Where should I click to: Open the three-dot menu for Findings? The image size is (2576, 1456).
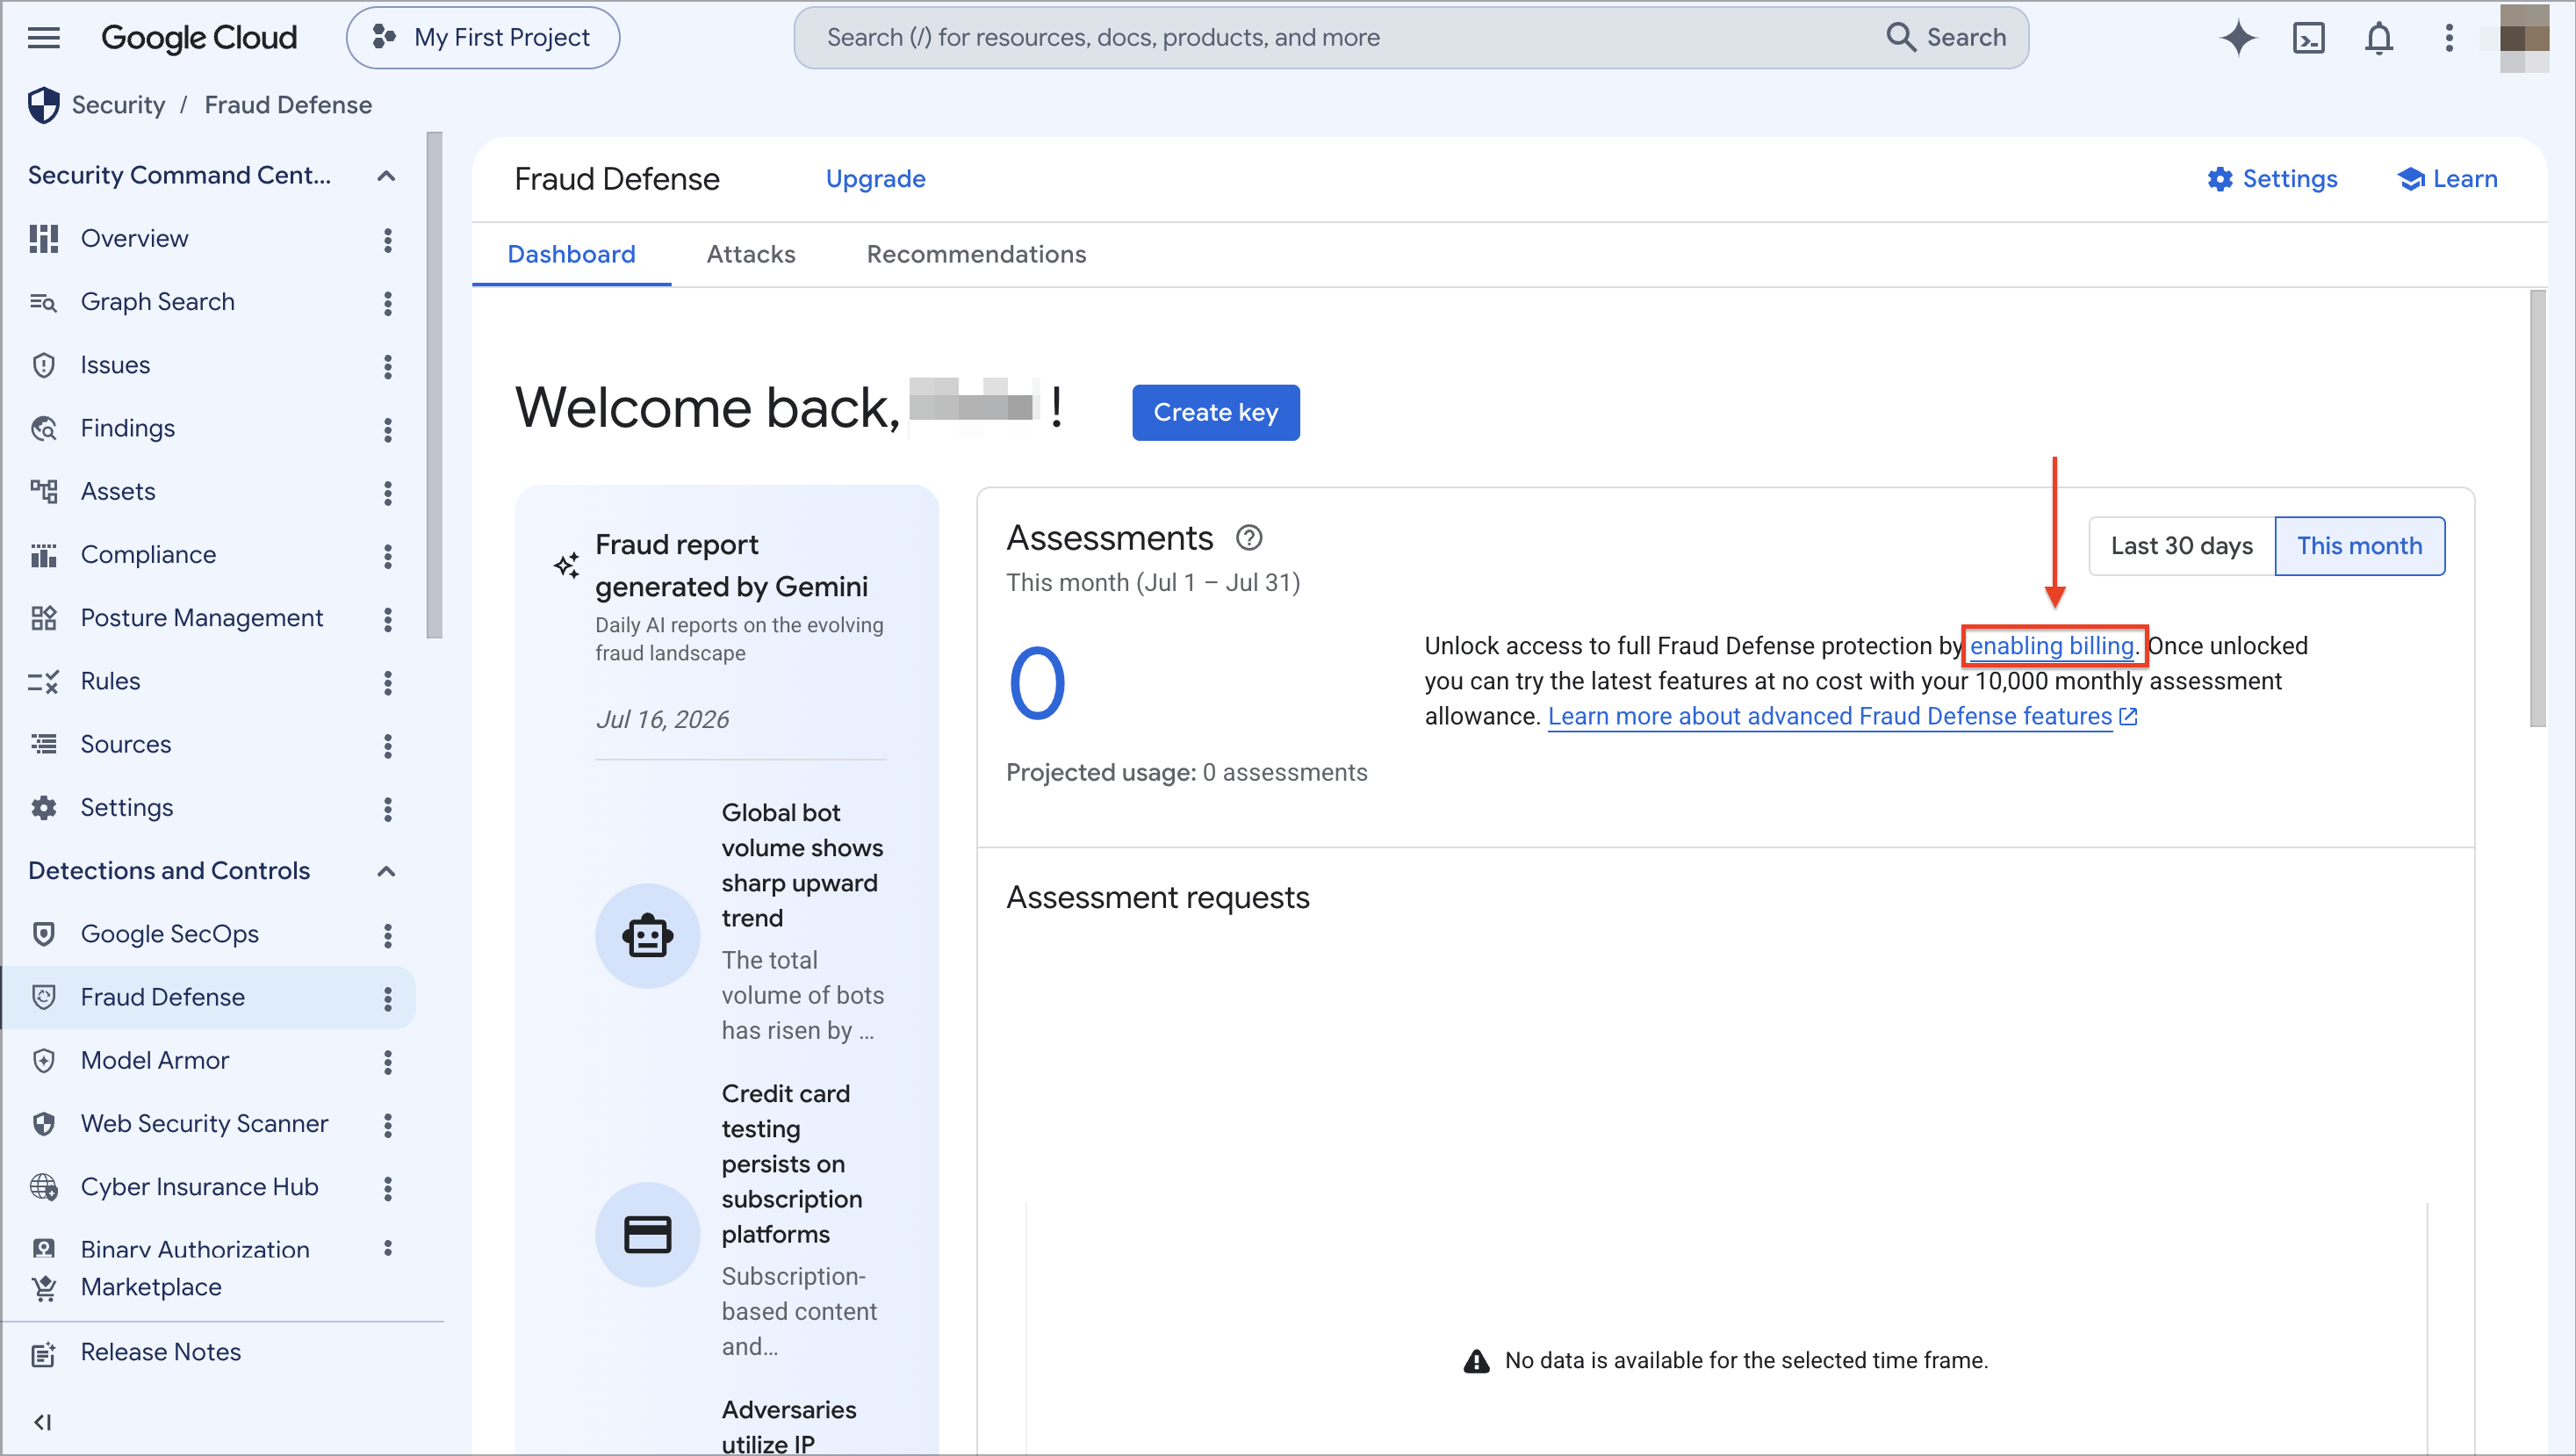coord(388,429)
